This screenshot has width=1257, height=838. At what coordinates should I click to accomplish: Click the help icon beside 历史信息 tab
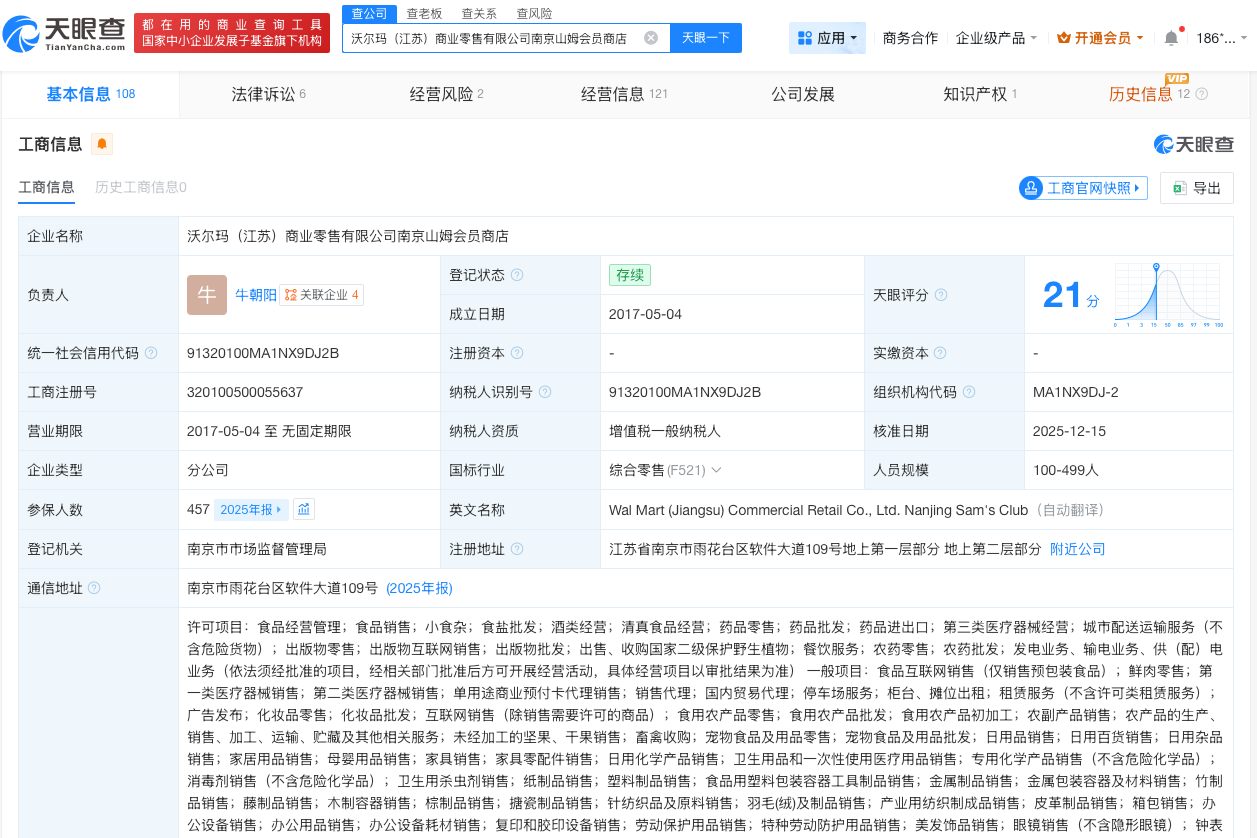1202,94
